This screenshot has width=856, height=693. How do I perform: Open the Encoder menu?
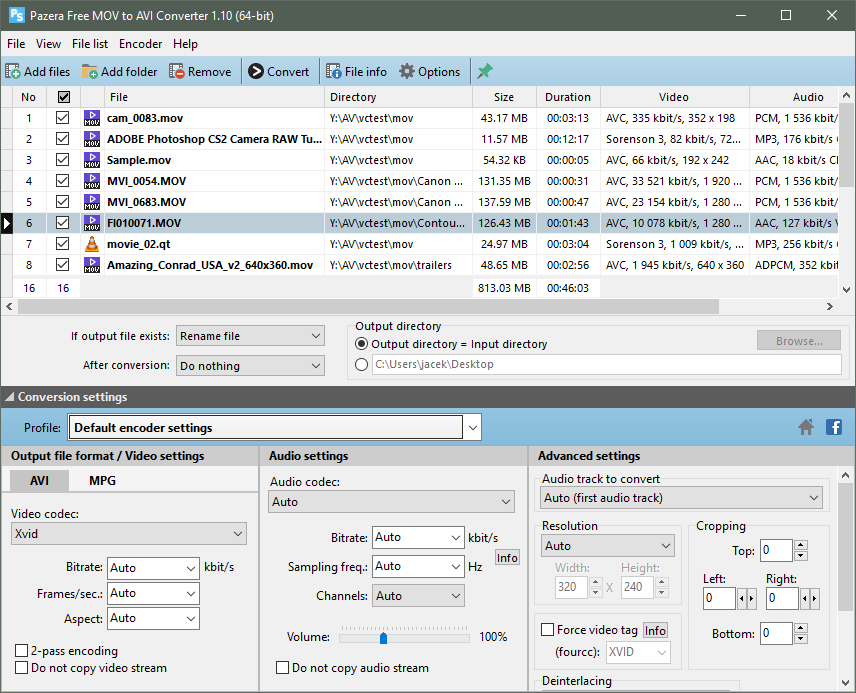click(x=140, y=44)
